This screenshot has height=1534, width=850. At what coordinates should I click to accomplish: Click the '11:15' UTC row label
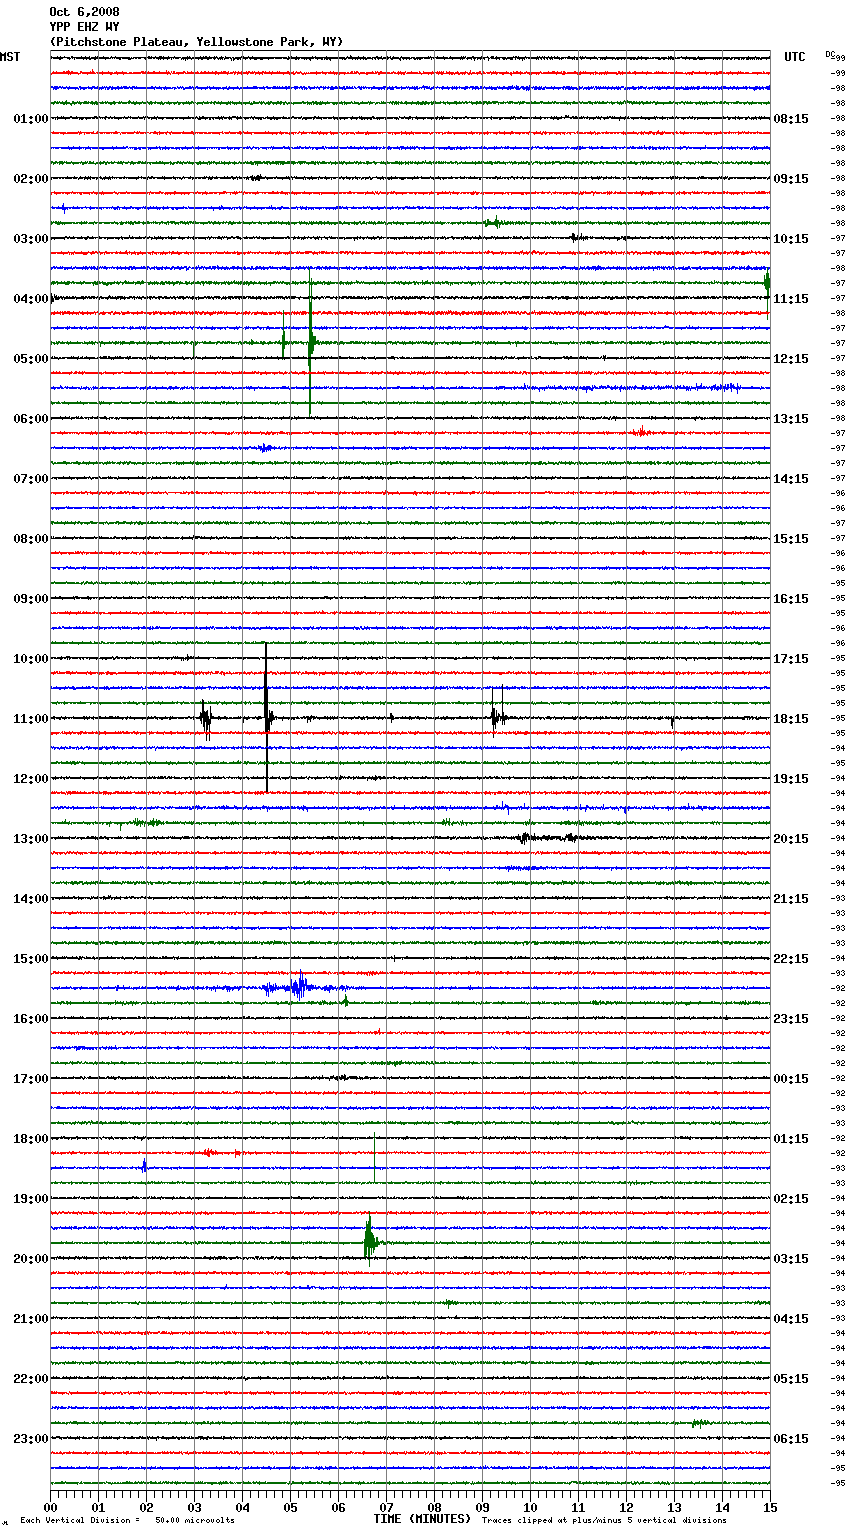tap(791, 299)
